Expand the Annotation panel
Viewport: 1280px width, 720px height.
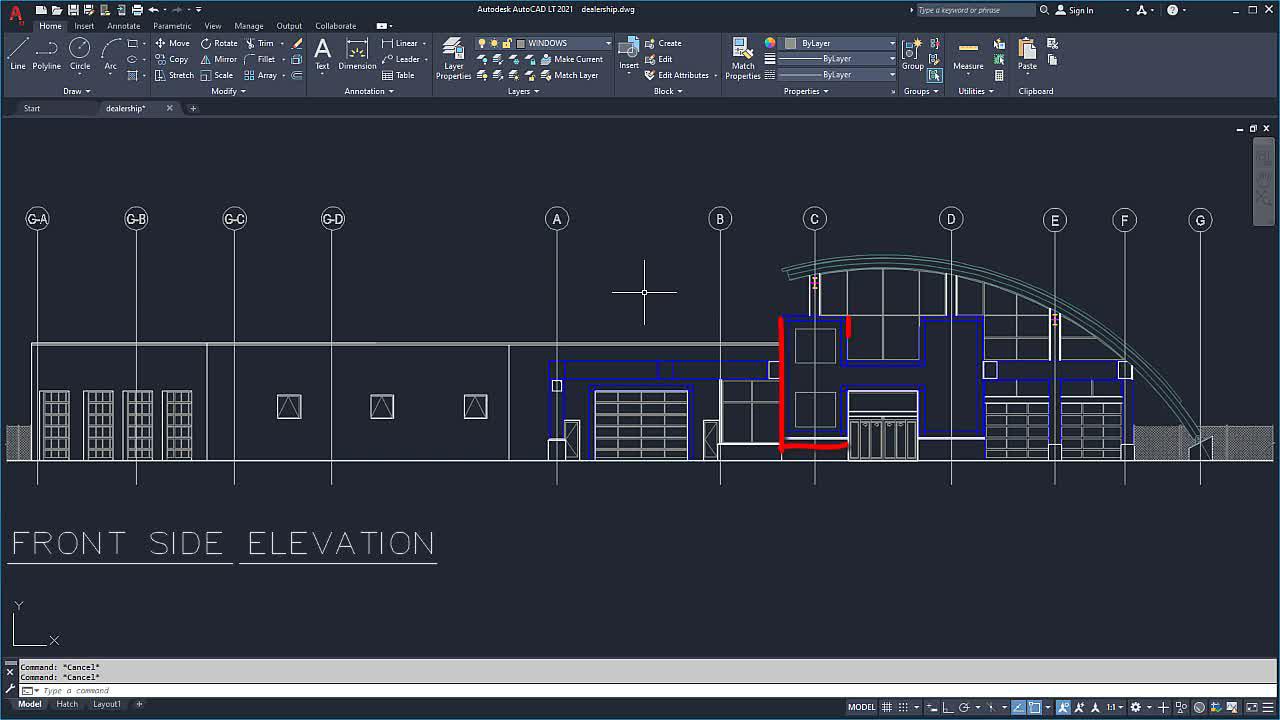[x=369, y=91]
